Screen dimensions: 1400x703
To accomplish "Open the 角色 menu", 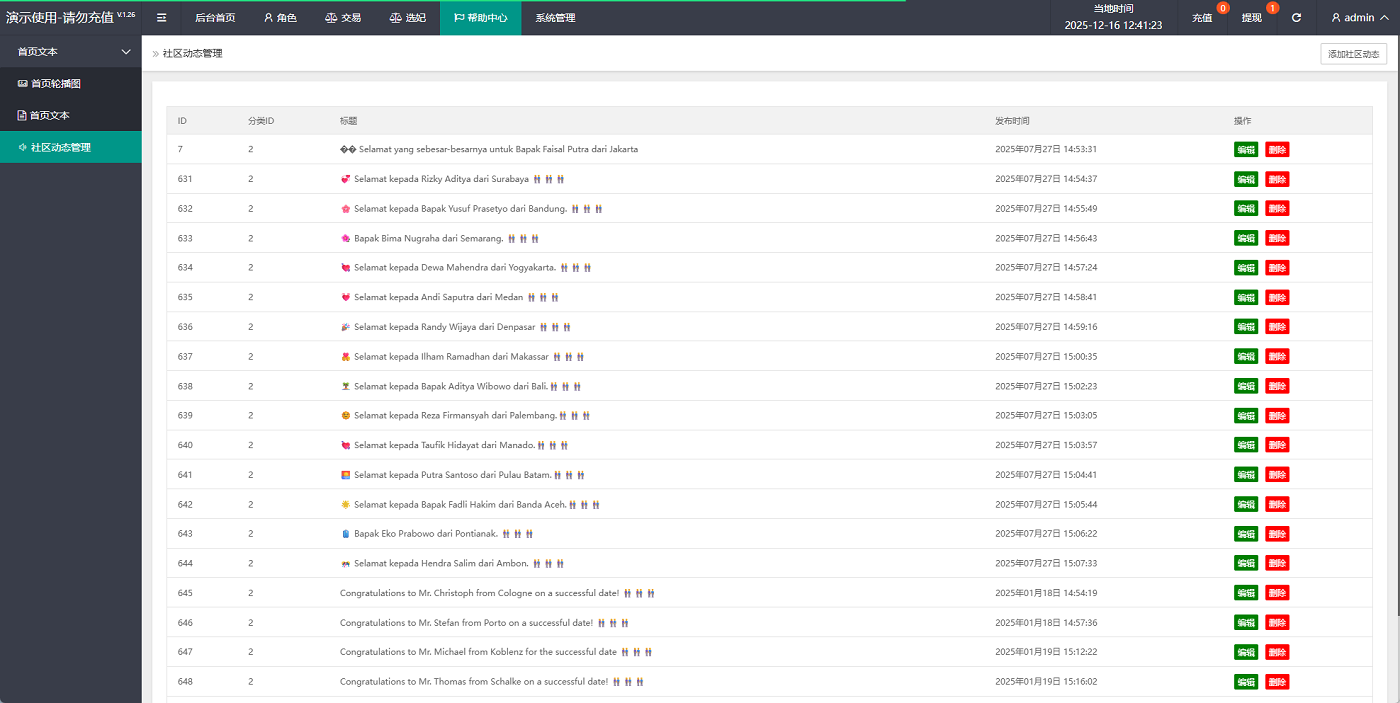I will coord(280,18).
